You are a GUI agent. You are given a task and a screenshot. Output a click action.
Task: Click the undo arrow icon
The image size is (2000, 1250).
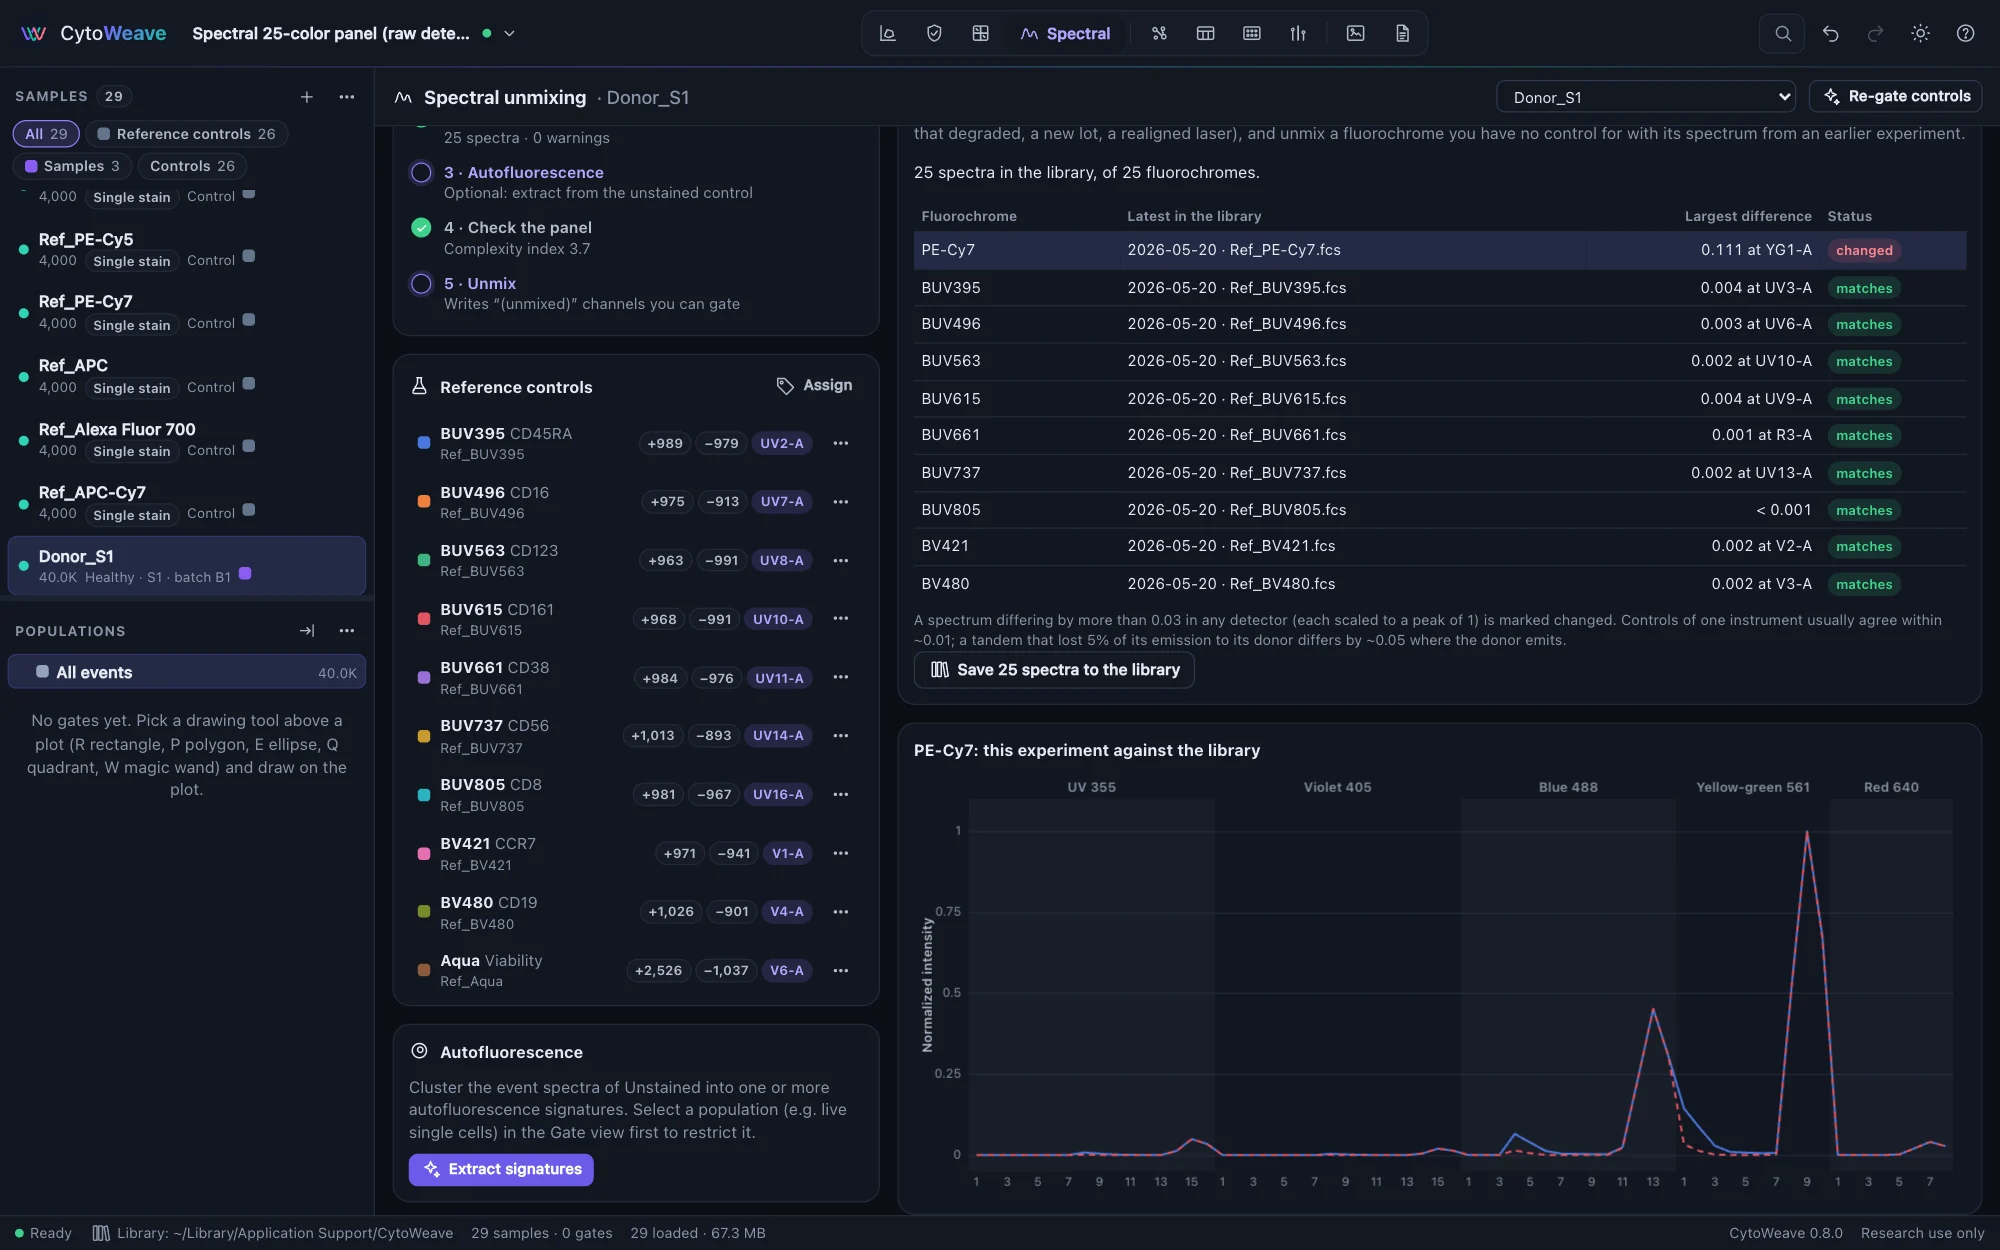[x=1831, y=34]
